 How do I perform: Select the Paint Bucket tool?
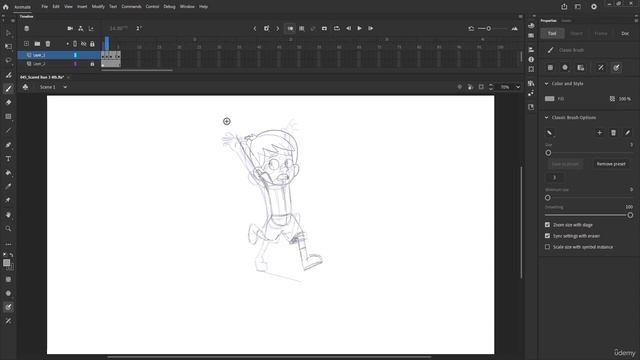pos(8,173)
